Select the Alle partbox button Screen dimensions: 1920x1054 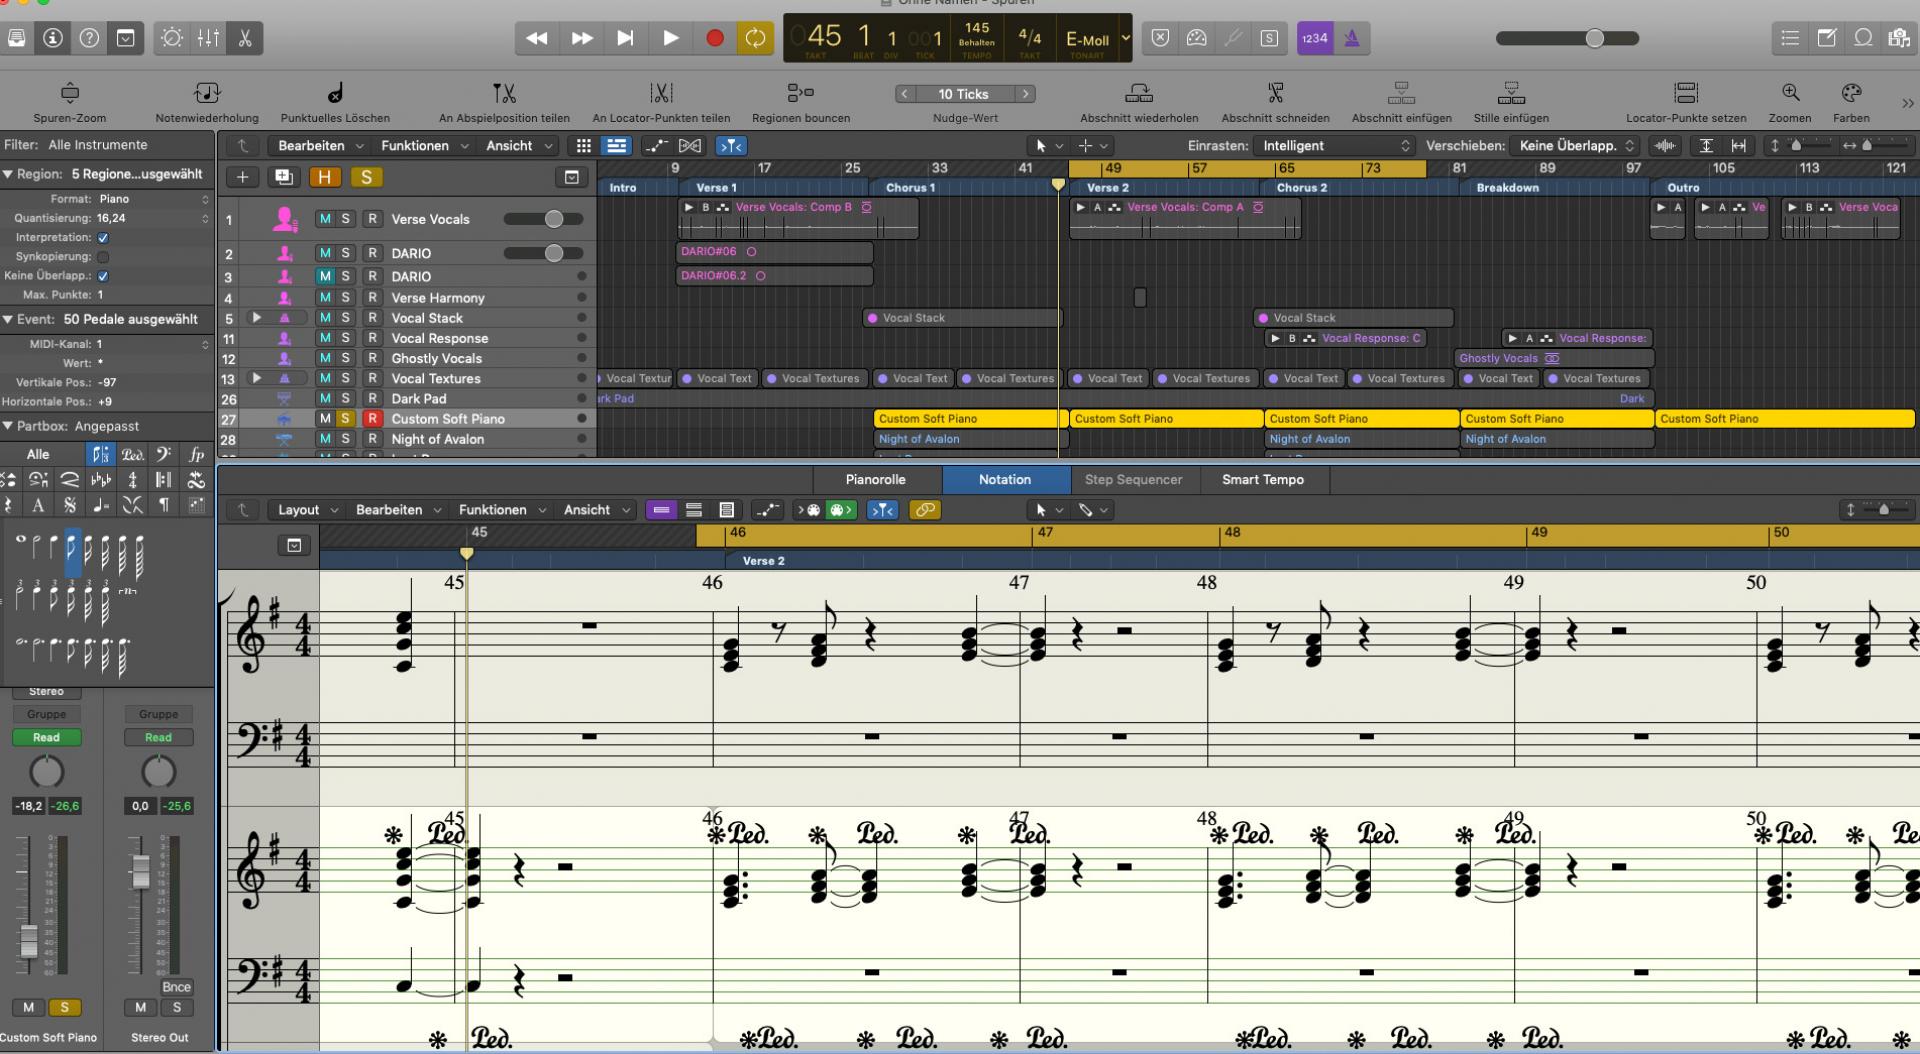[38, 454]
